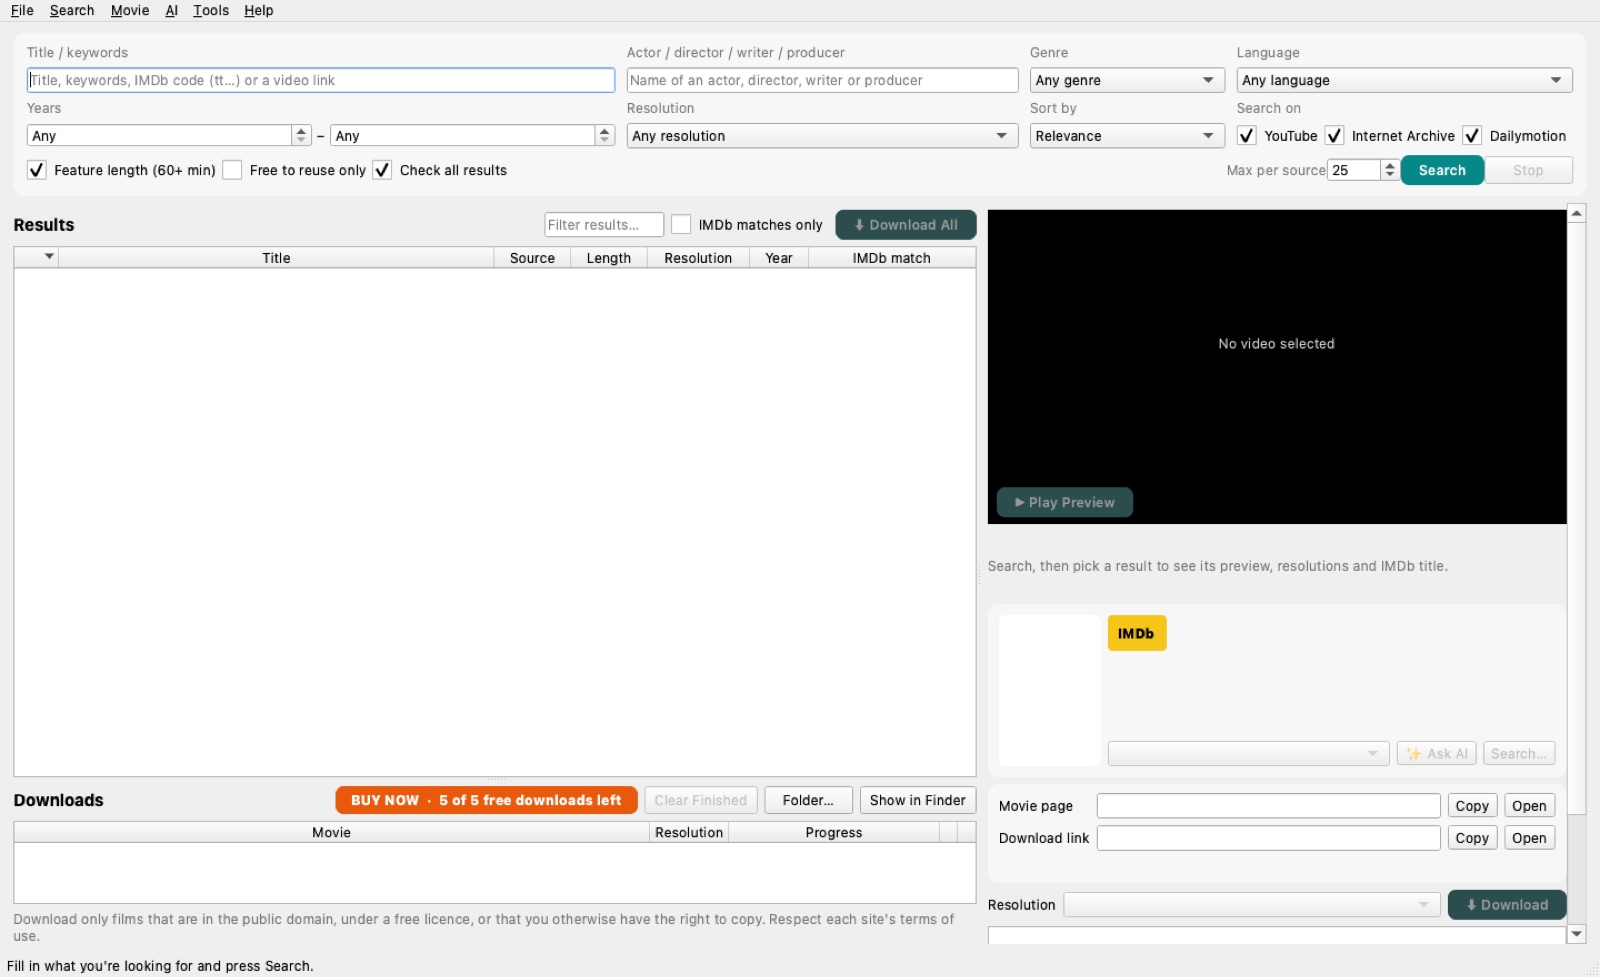Click the end year Any field
This screenshot has width=1600, height=977.
tap(463, 136)
